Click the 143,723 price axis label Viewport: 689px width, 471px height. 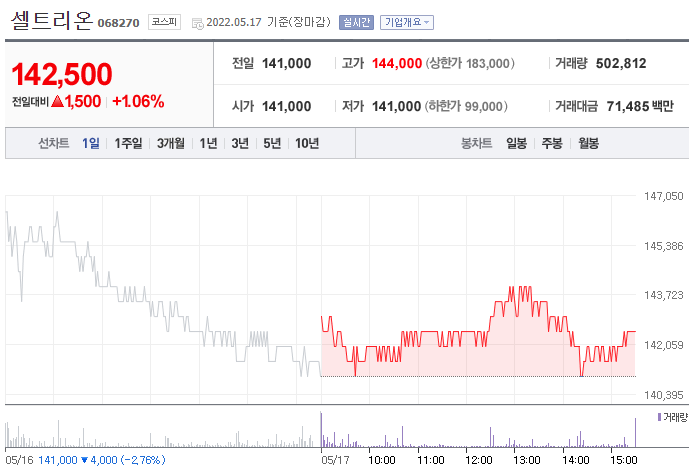(664, 295)
